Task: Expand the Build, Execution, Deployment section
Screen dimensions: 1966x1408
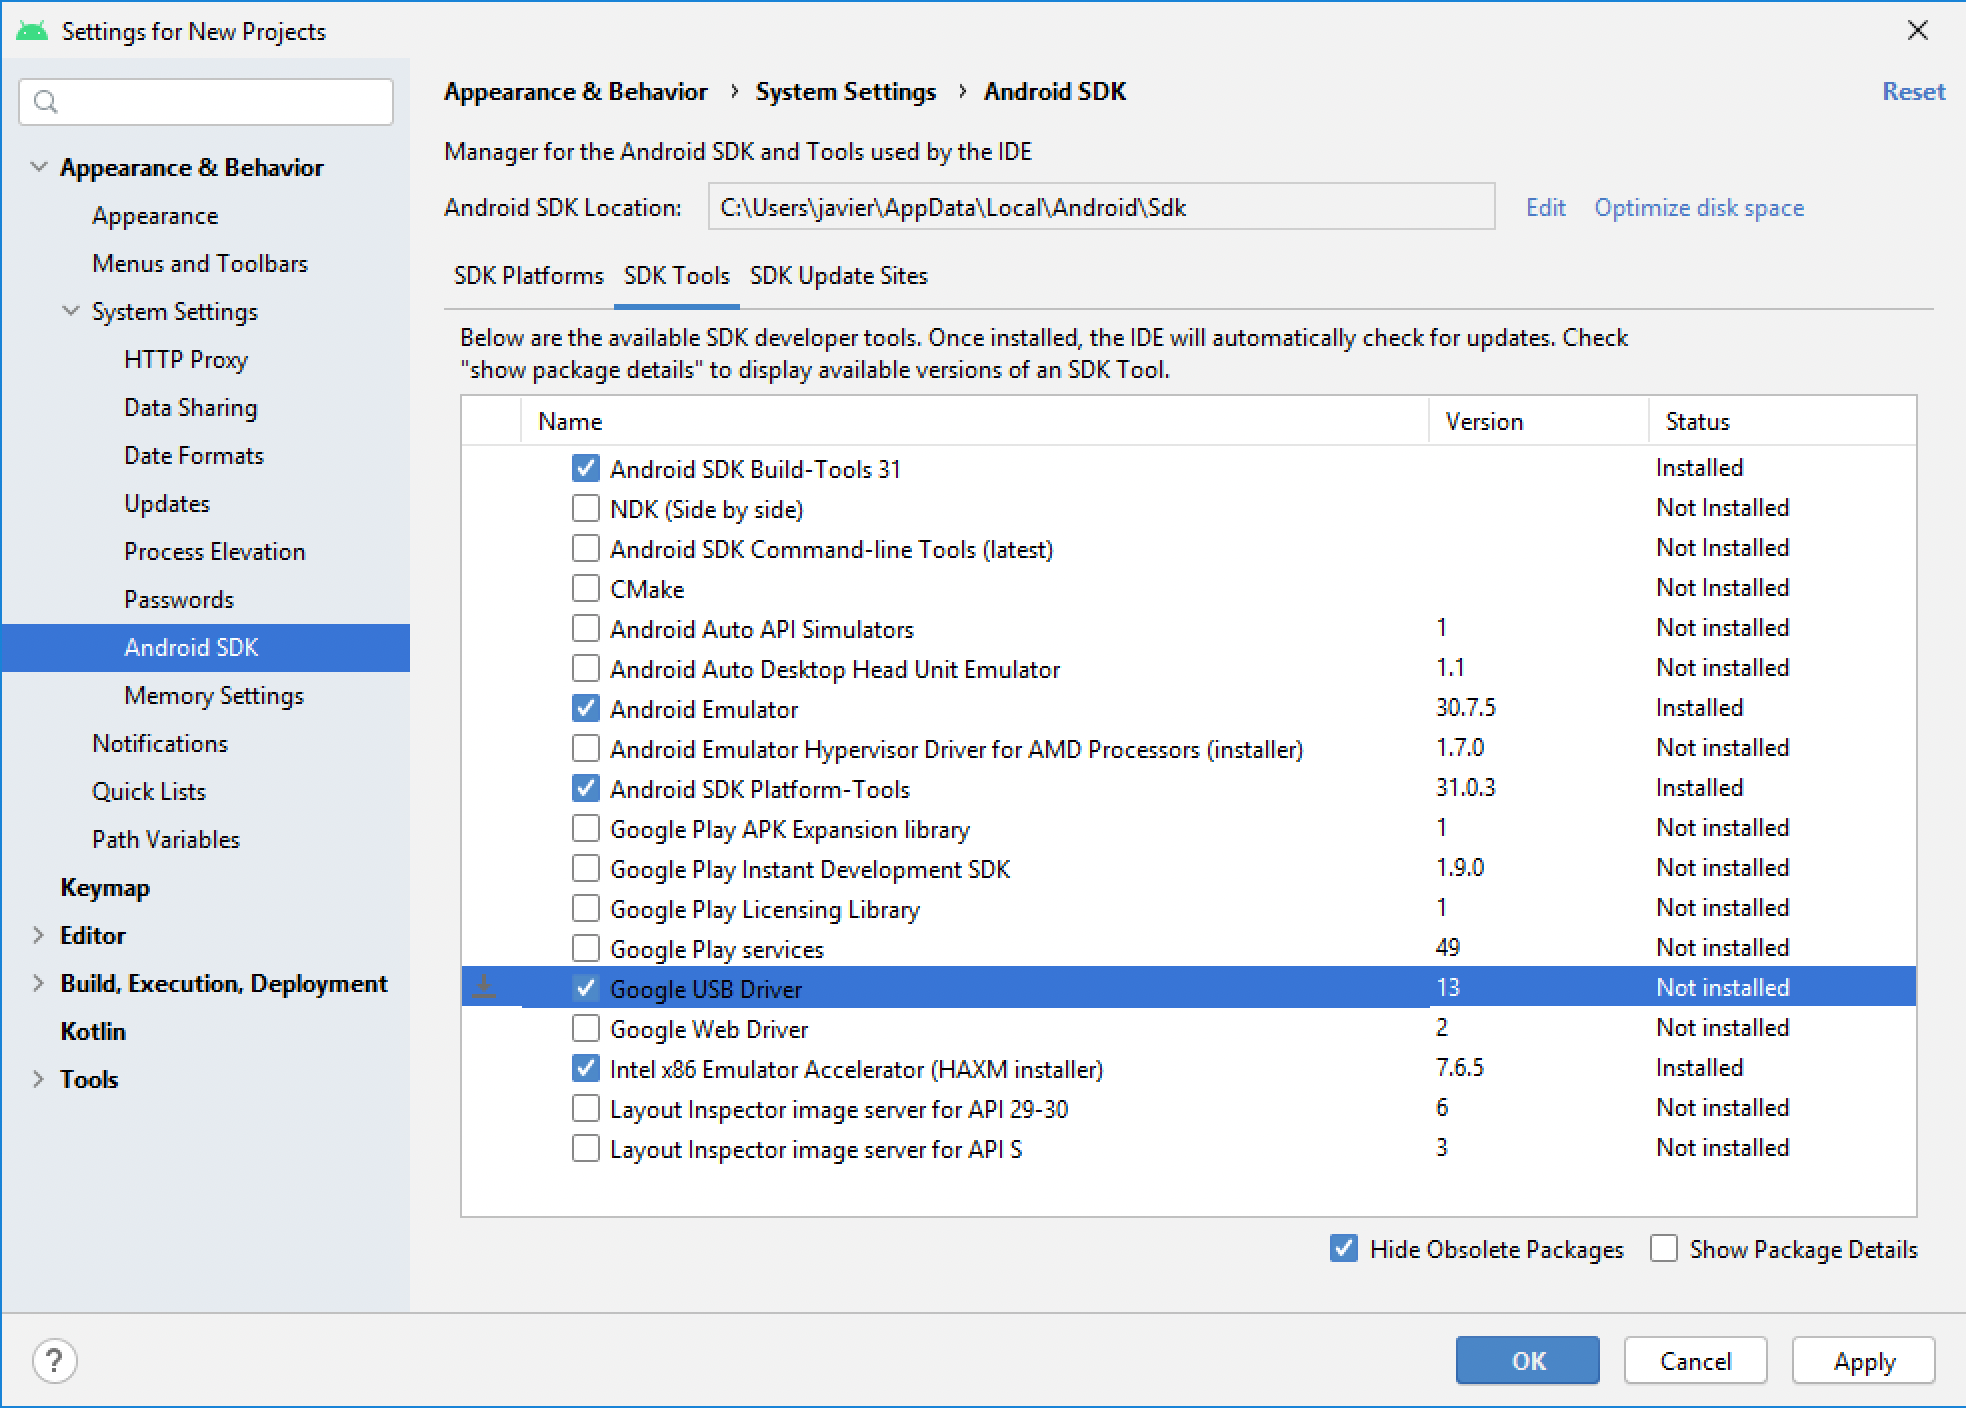Action: (x=39, y=983)
